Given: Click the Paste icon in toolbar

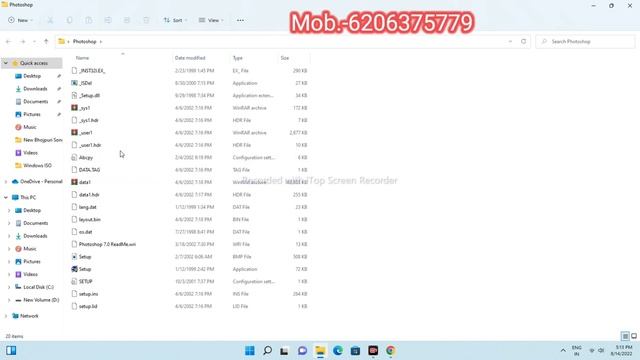Looking at the screenshot, I should 89,20.
